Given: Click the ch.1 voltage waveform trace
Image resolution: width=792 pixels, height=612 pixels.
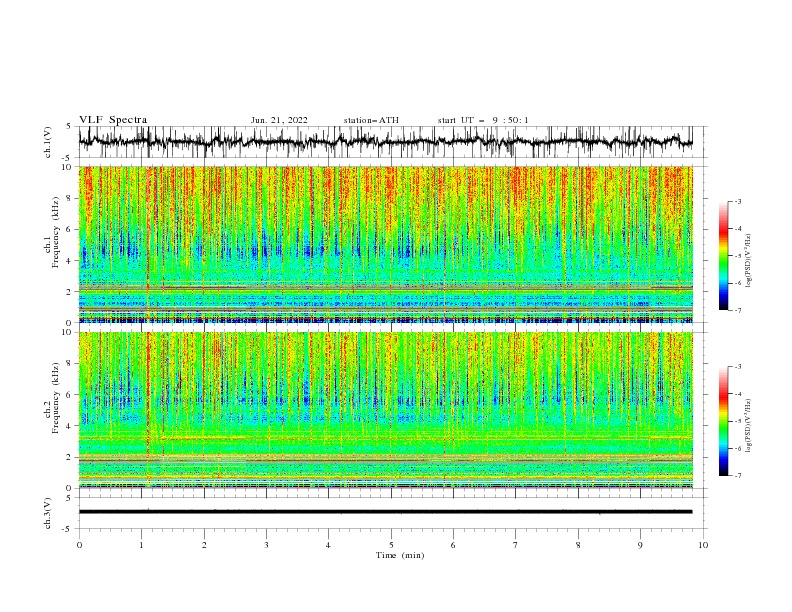Looking at the screenshot, I should [x=385, y=142].
